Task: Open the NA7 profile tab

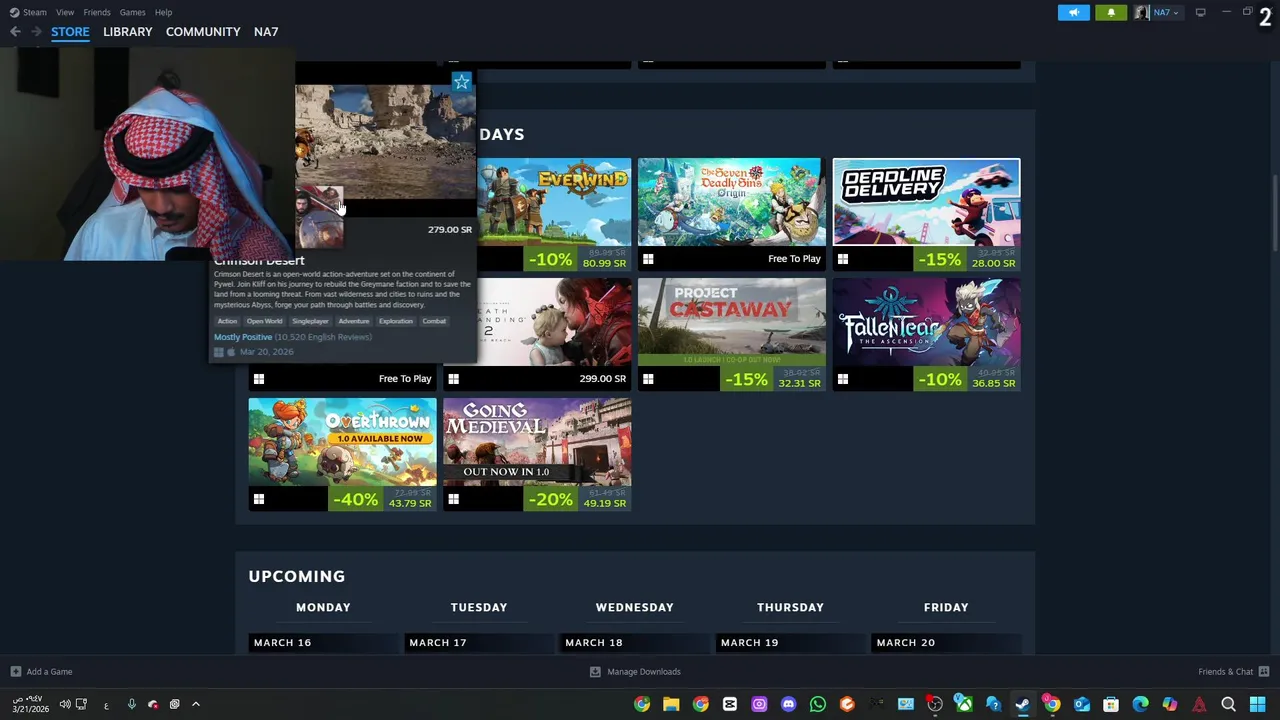Action: click(266, 32)
